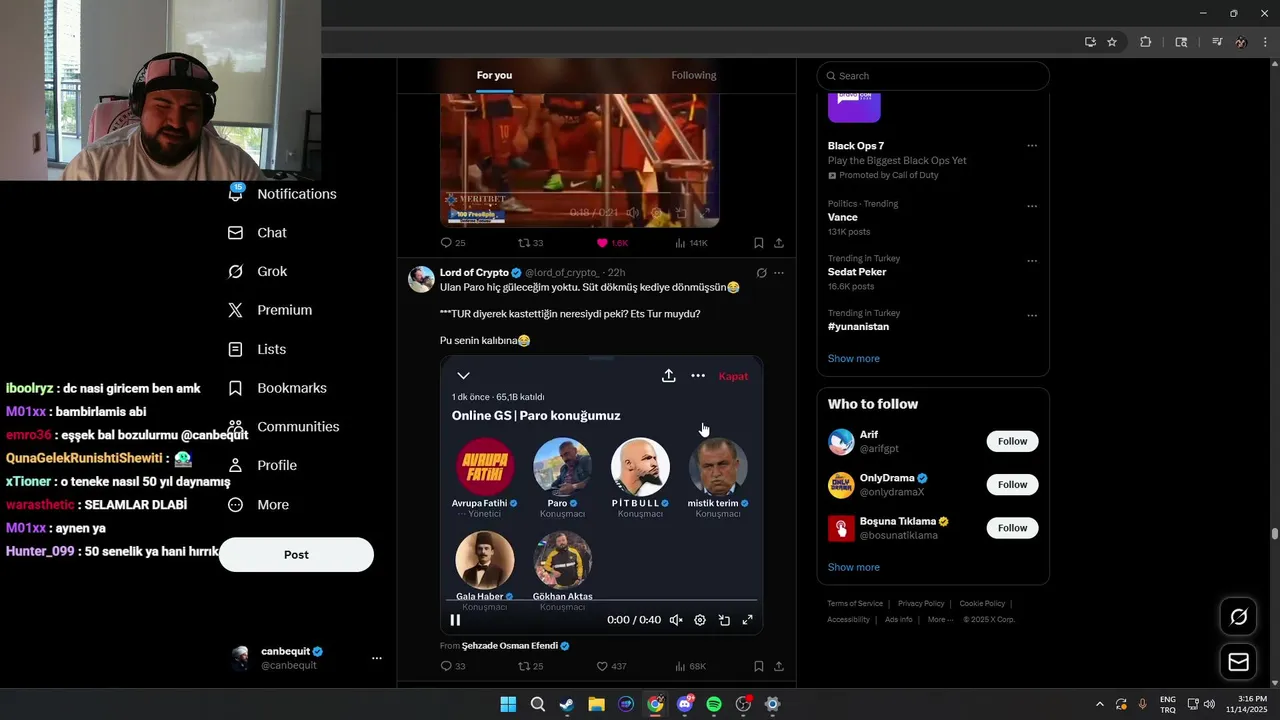This screenshot has width=1280, height=720.
Task: Like the post with 437 likes
Action: coord(611,666)
